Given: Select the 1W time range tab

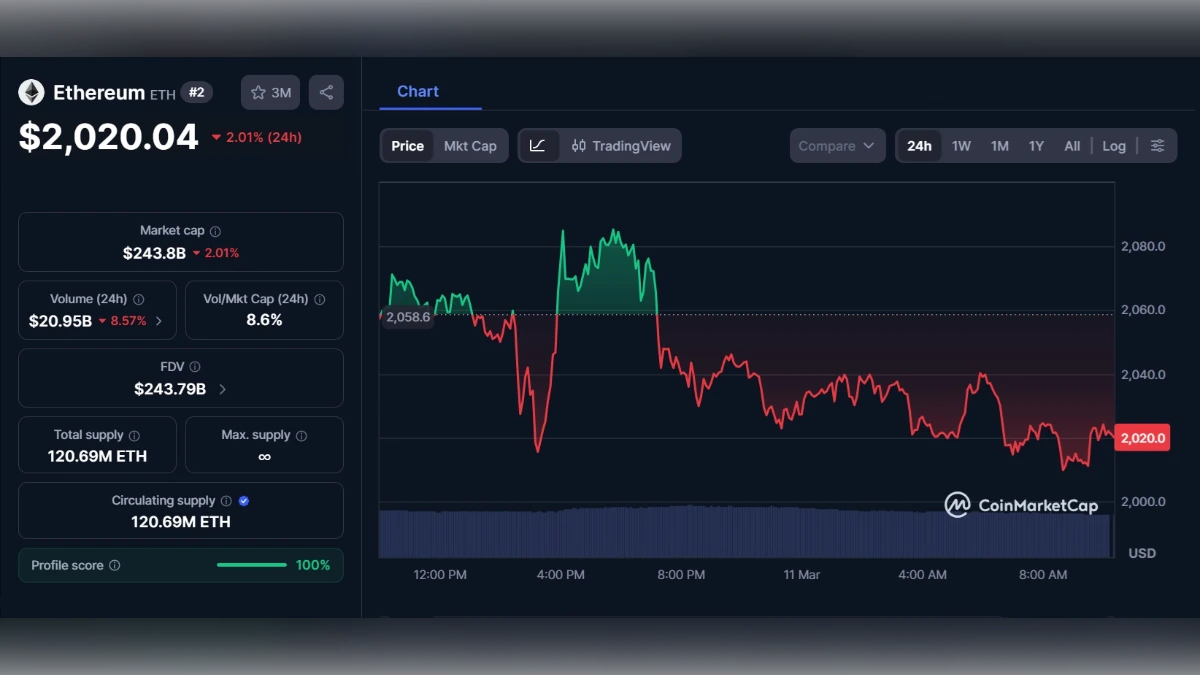Looking at the screenshot, I should tap(961, 145).
